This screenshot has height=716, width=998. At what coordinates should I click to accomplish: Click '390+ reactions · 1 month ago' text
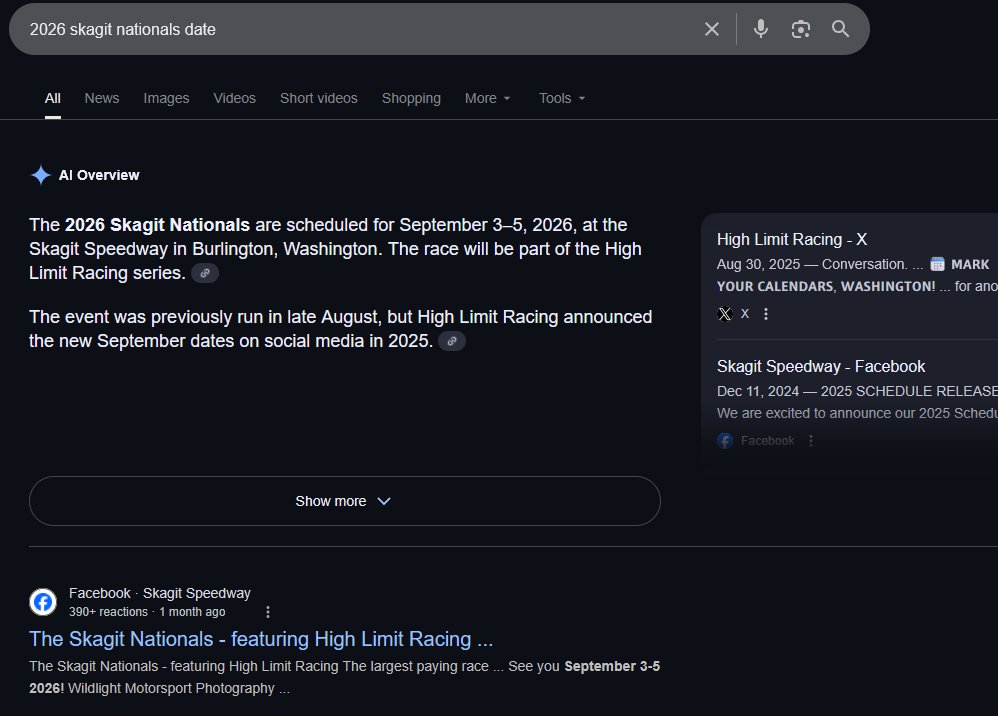147,612
